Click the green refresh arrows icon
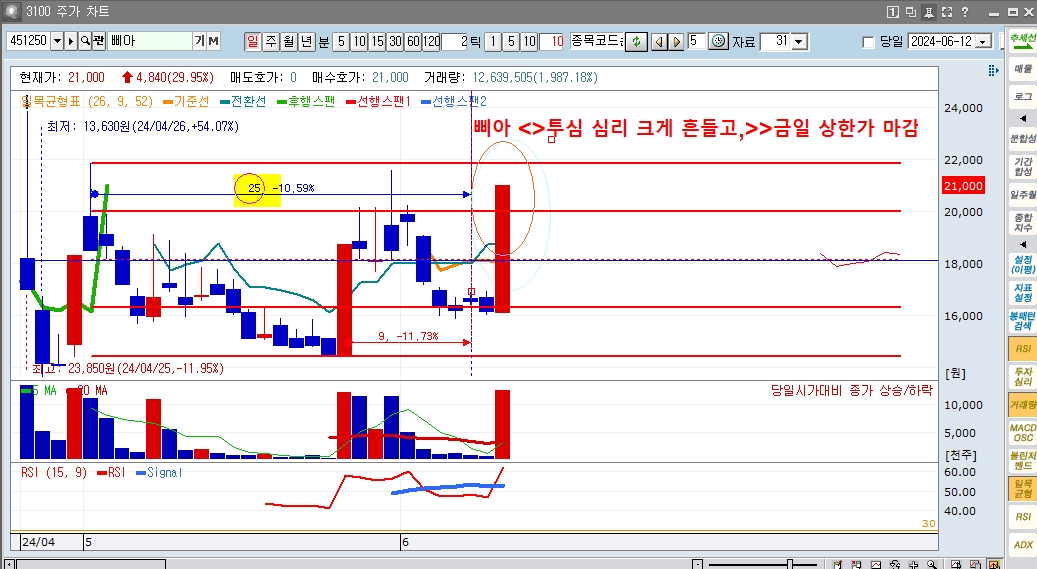 pos(636,42)
